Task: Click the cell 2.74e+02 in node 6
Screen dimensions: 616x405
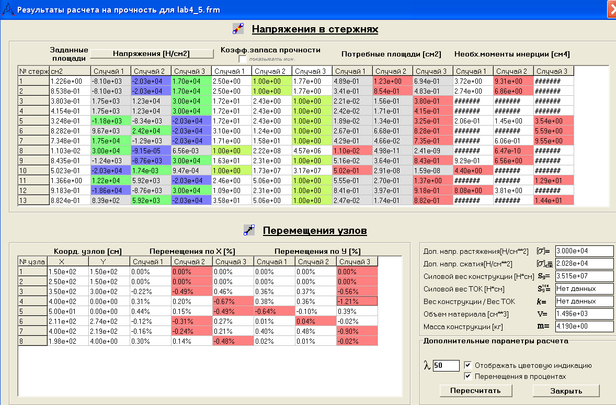Action: pos(109,321)
